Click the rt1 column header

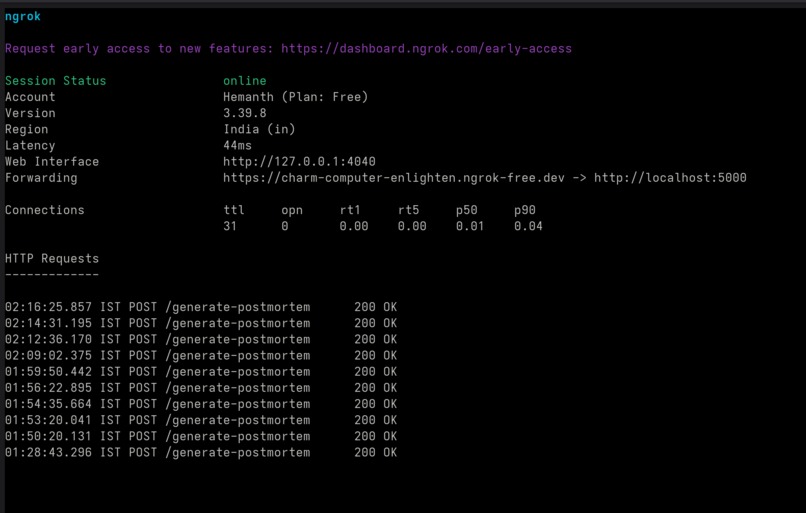350,210
